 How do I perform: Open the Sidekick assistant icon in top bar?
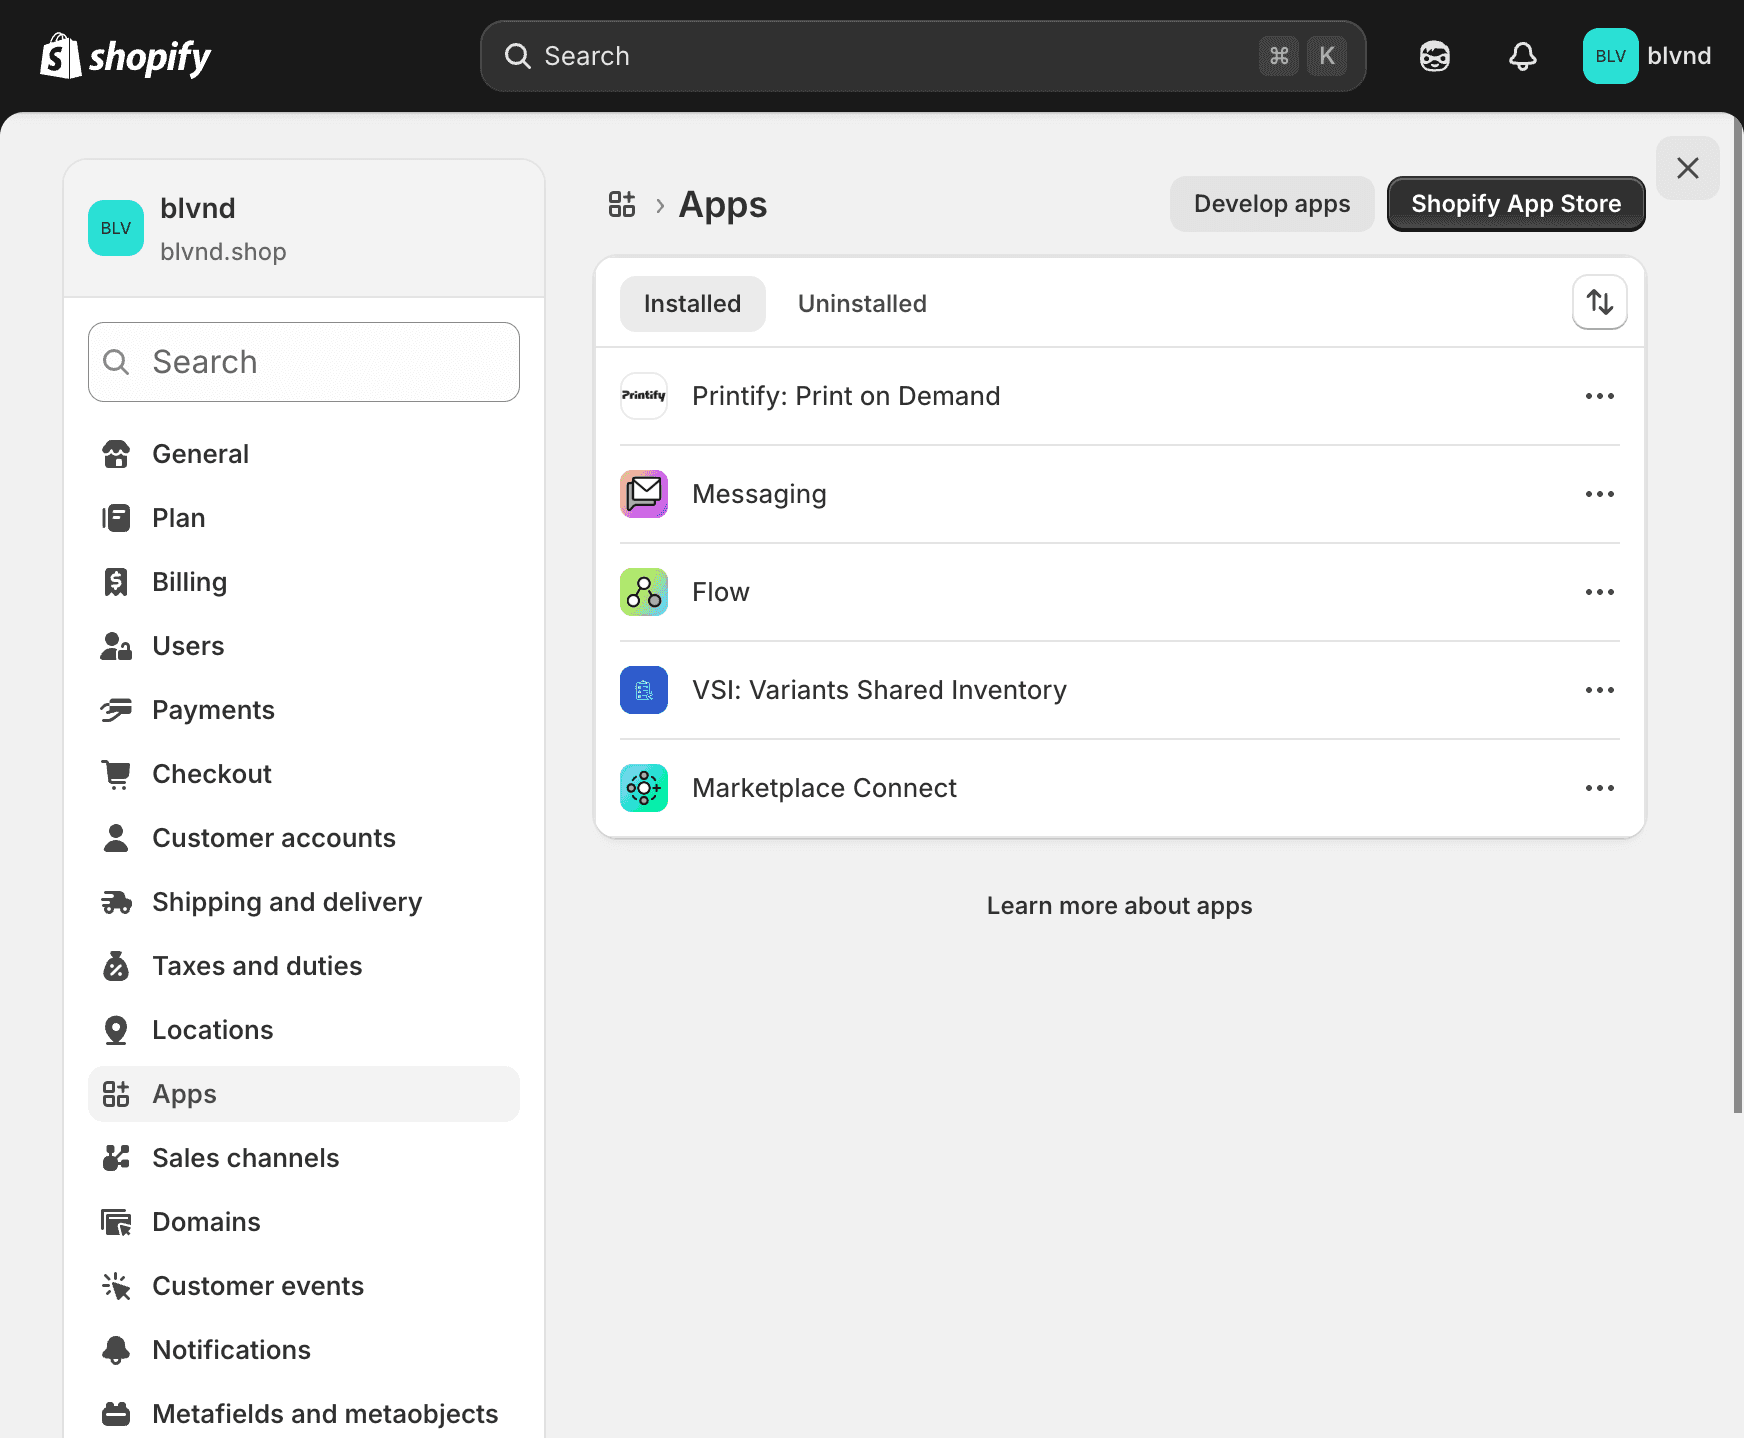tap(1435, 56)
